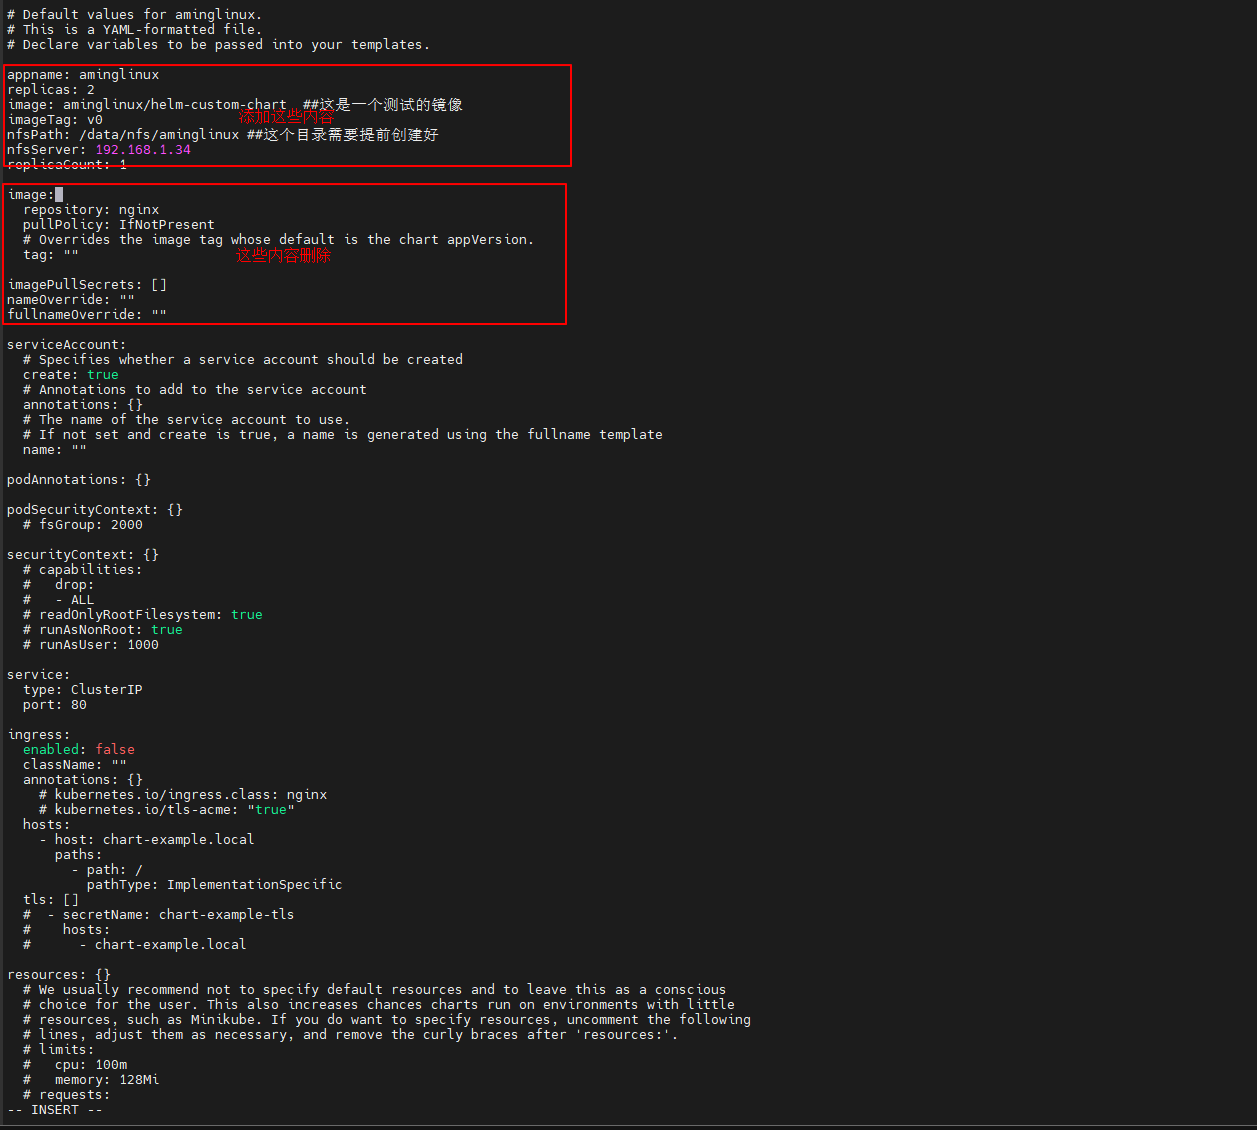Click the red 添加这些内容 annotation
The width and height of the screenshot is (1257, 1130).
(x=286, y=117)
